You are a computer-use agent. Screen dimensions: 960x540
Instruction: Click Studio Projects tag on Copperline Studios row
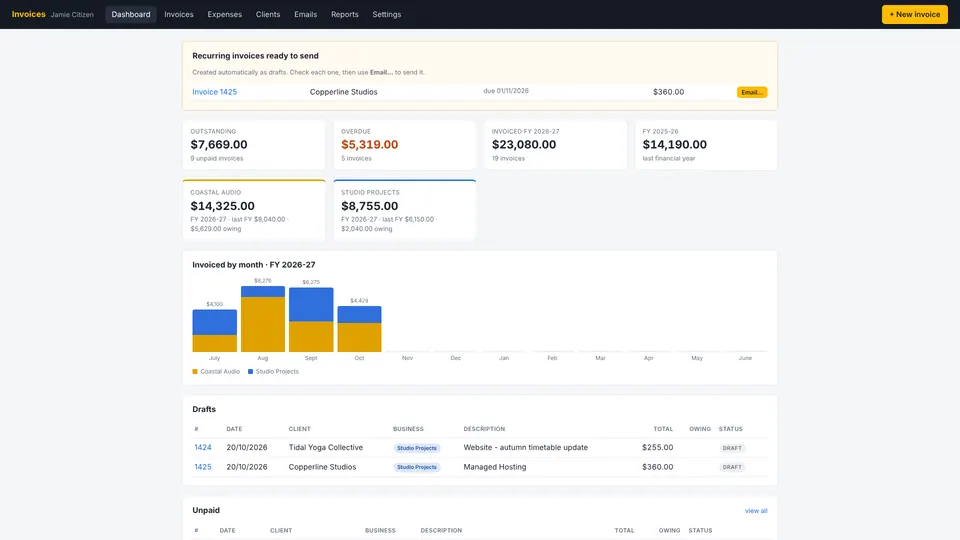pyautogui.click(x=417, y=467)
